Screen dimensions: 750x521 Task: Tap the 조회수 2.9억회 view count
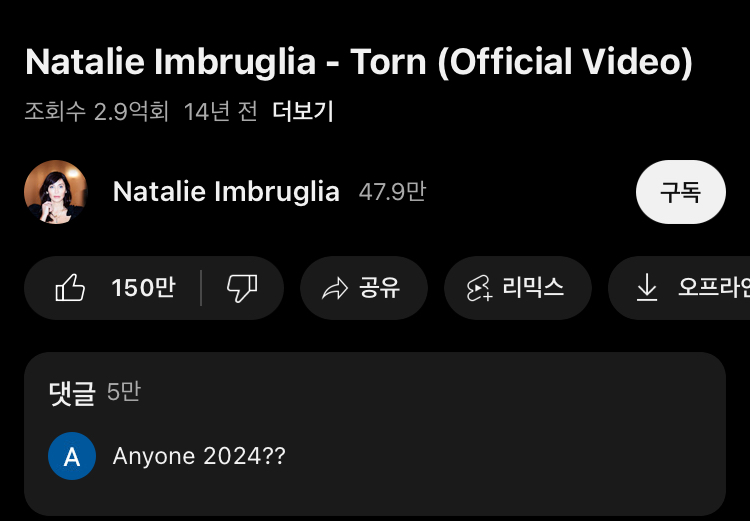(96, 111)
